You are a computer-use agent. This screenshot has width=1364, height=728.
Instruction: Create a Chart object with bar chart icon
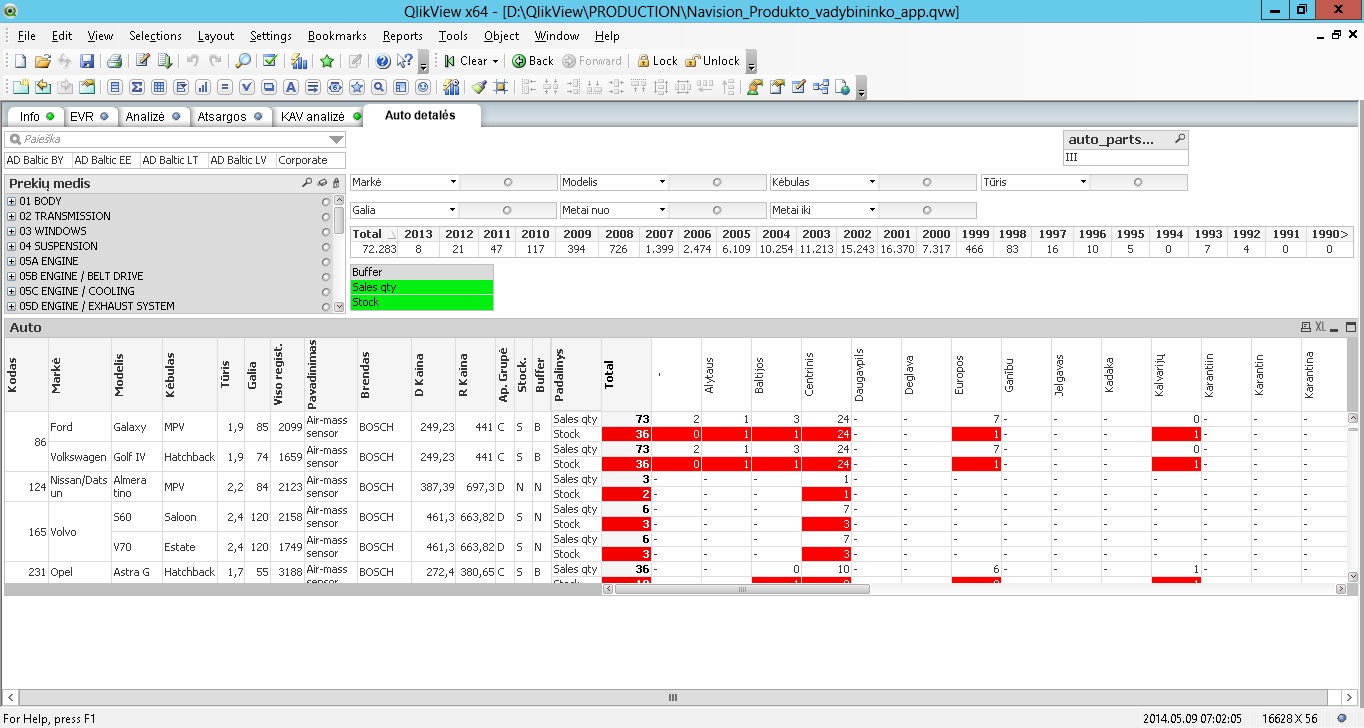(203, 87)
